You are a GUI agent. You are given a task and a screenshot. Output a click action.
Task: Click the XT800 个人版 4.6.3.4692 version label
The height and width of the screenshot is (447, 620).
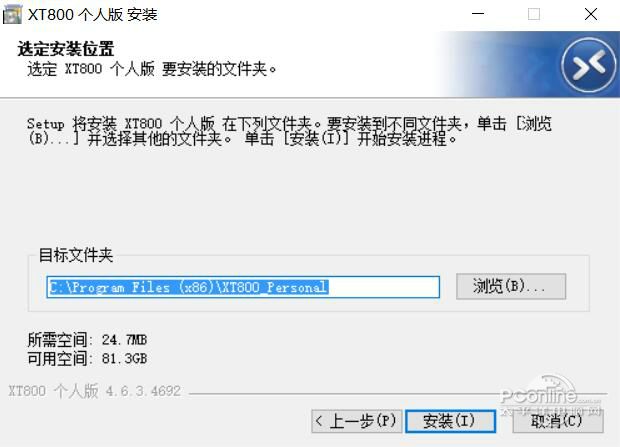[95, 391]
